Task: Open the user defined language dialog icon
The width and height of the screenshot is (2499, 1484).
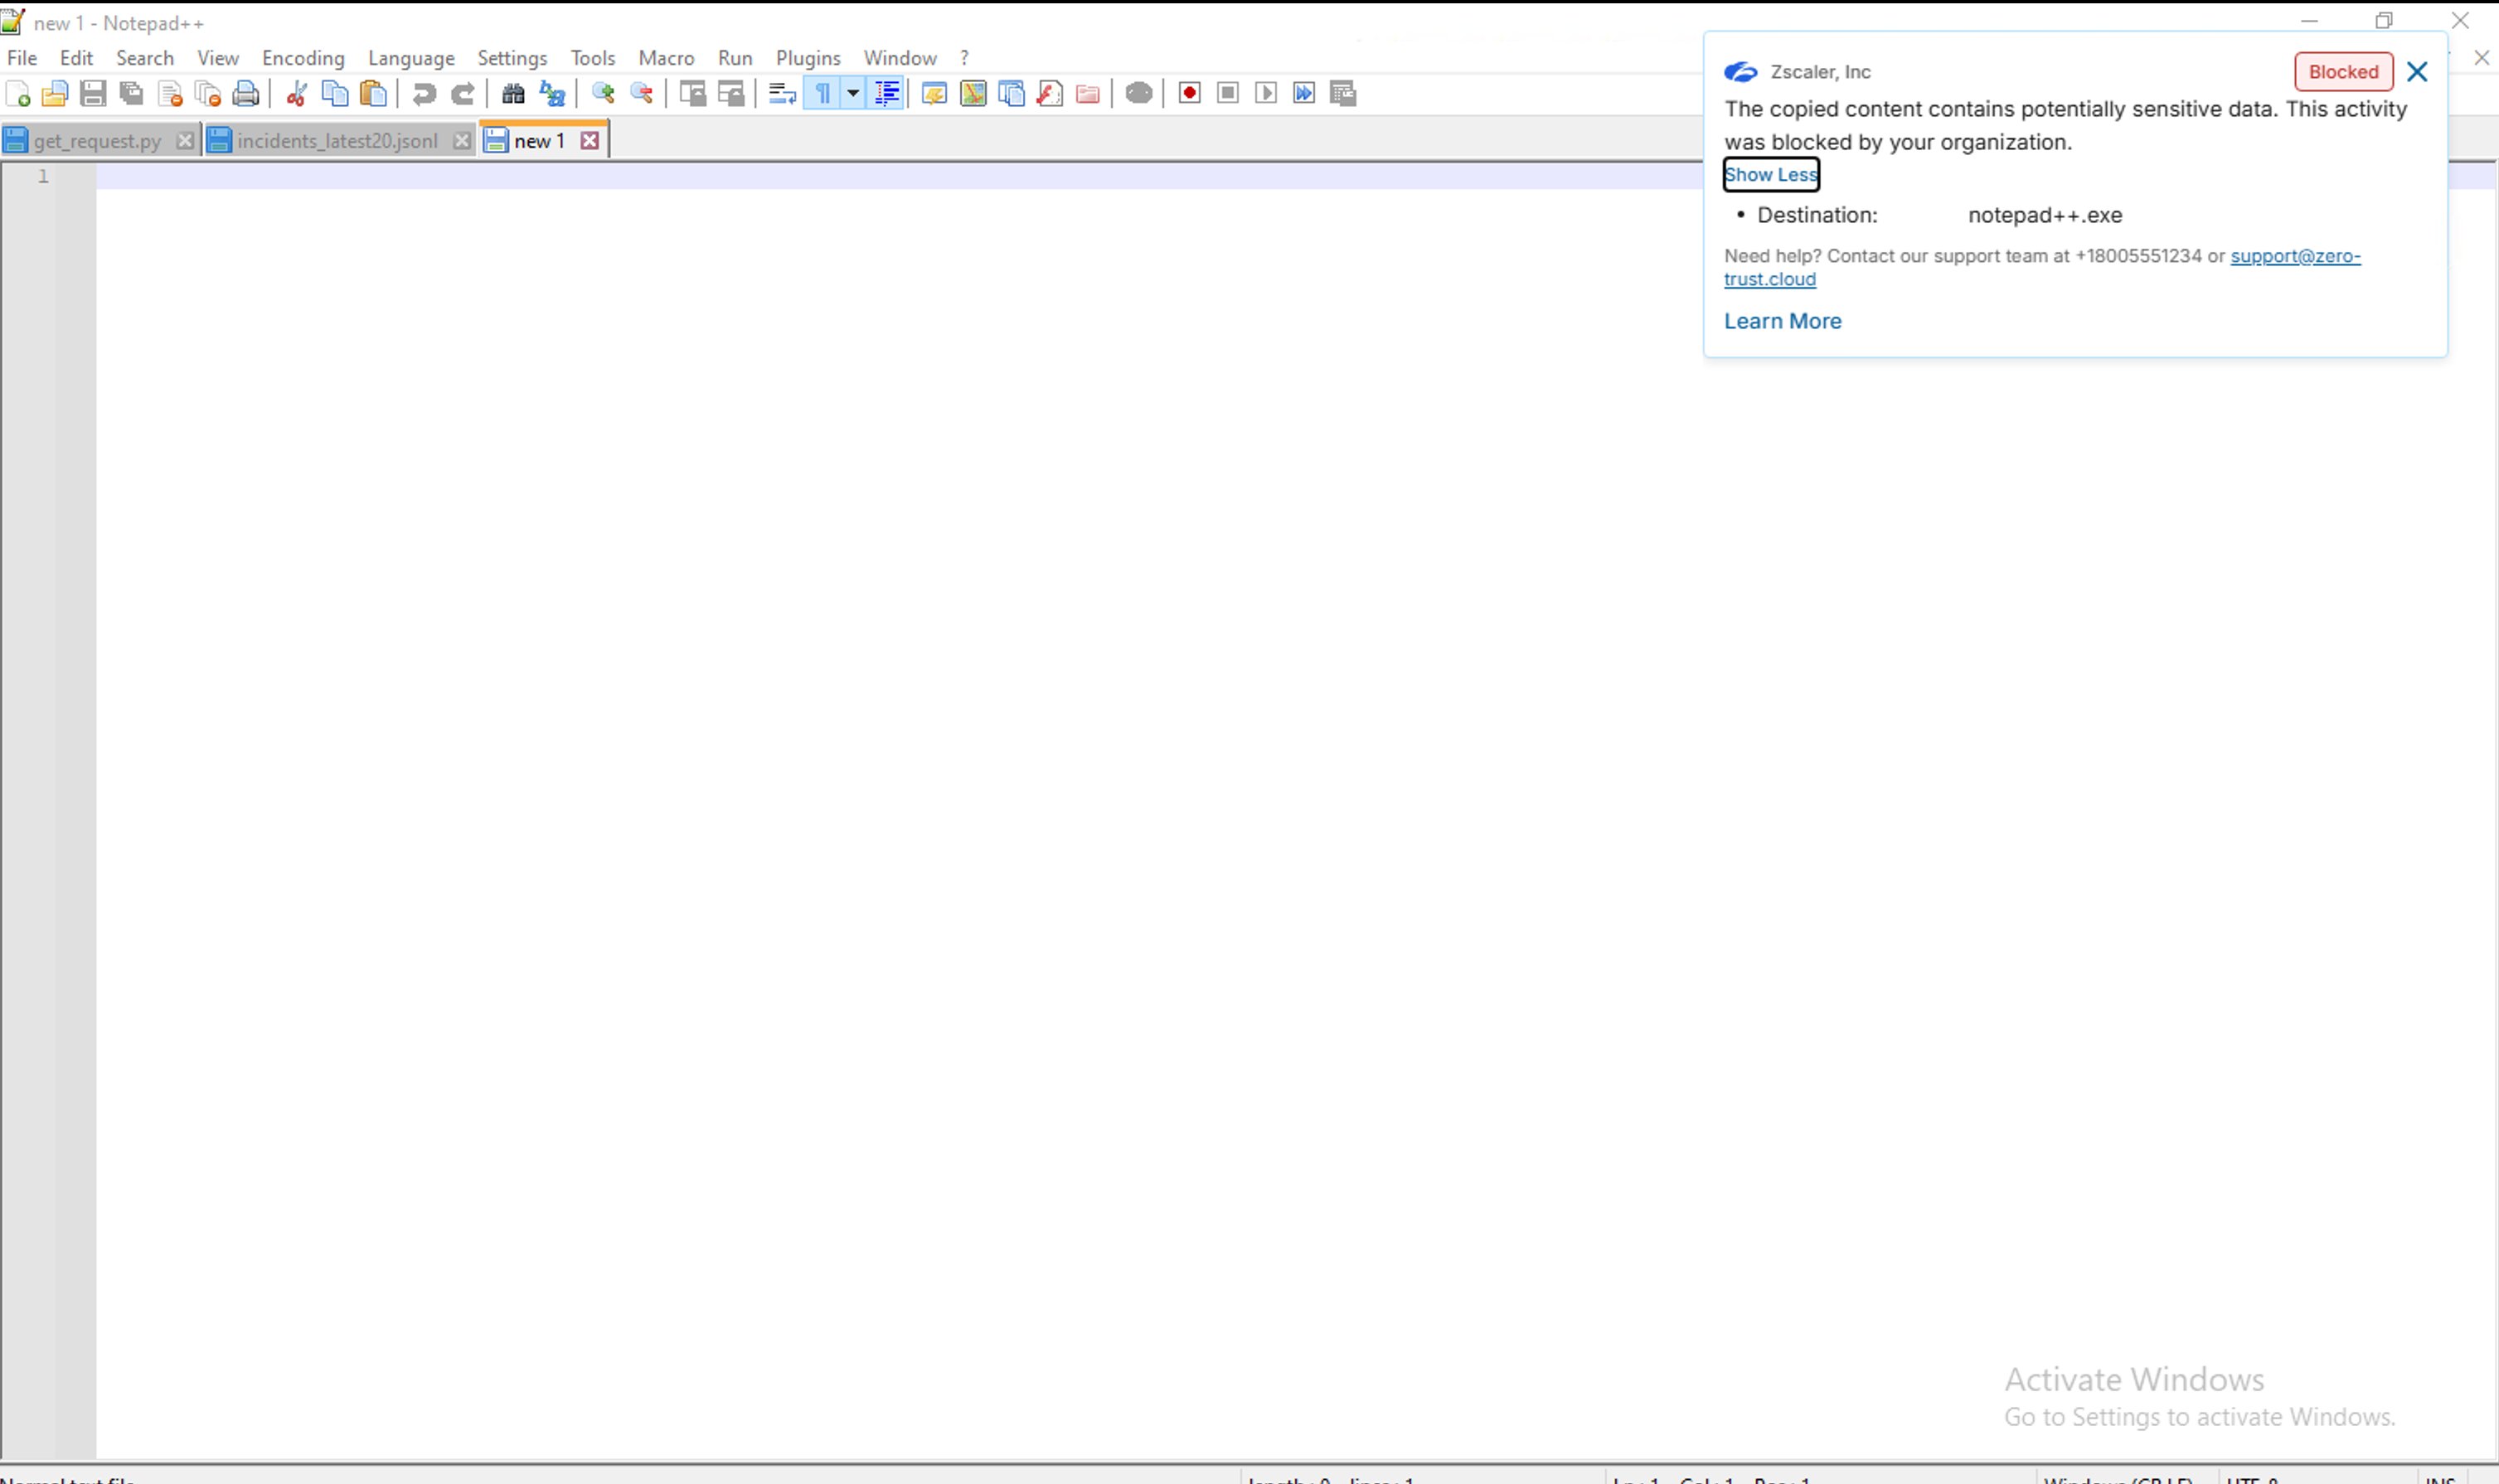Action: tap(934, 94)
